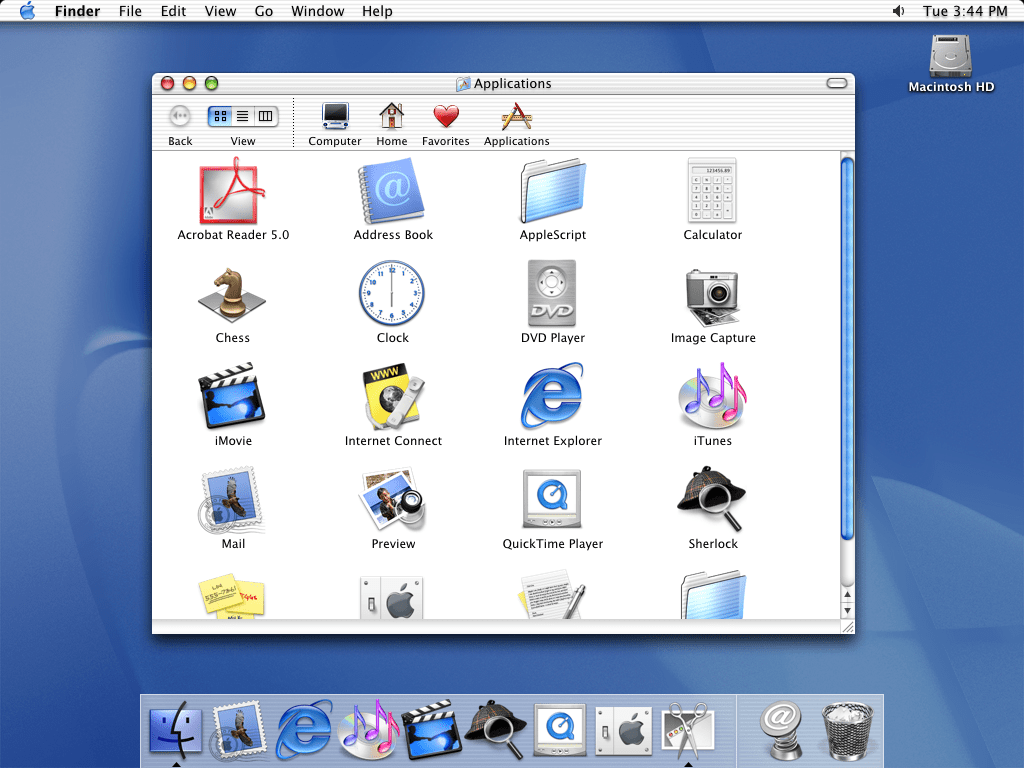This screenshot has width=1024, height=768.
Task: Launch Image Capture
Action: (712, 294)
